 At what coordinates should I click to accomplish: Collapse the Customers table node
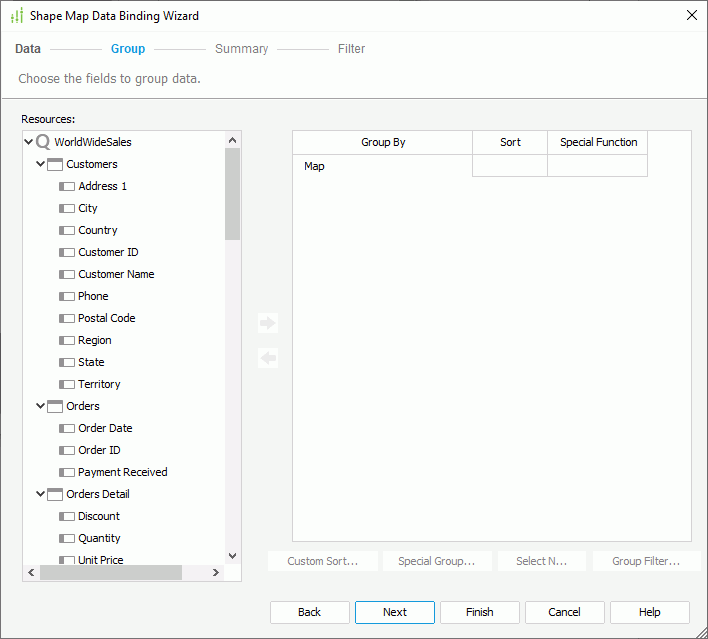41,164
